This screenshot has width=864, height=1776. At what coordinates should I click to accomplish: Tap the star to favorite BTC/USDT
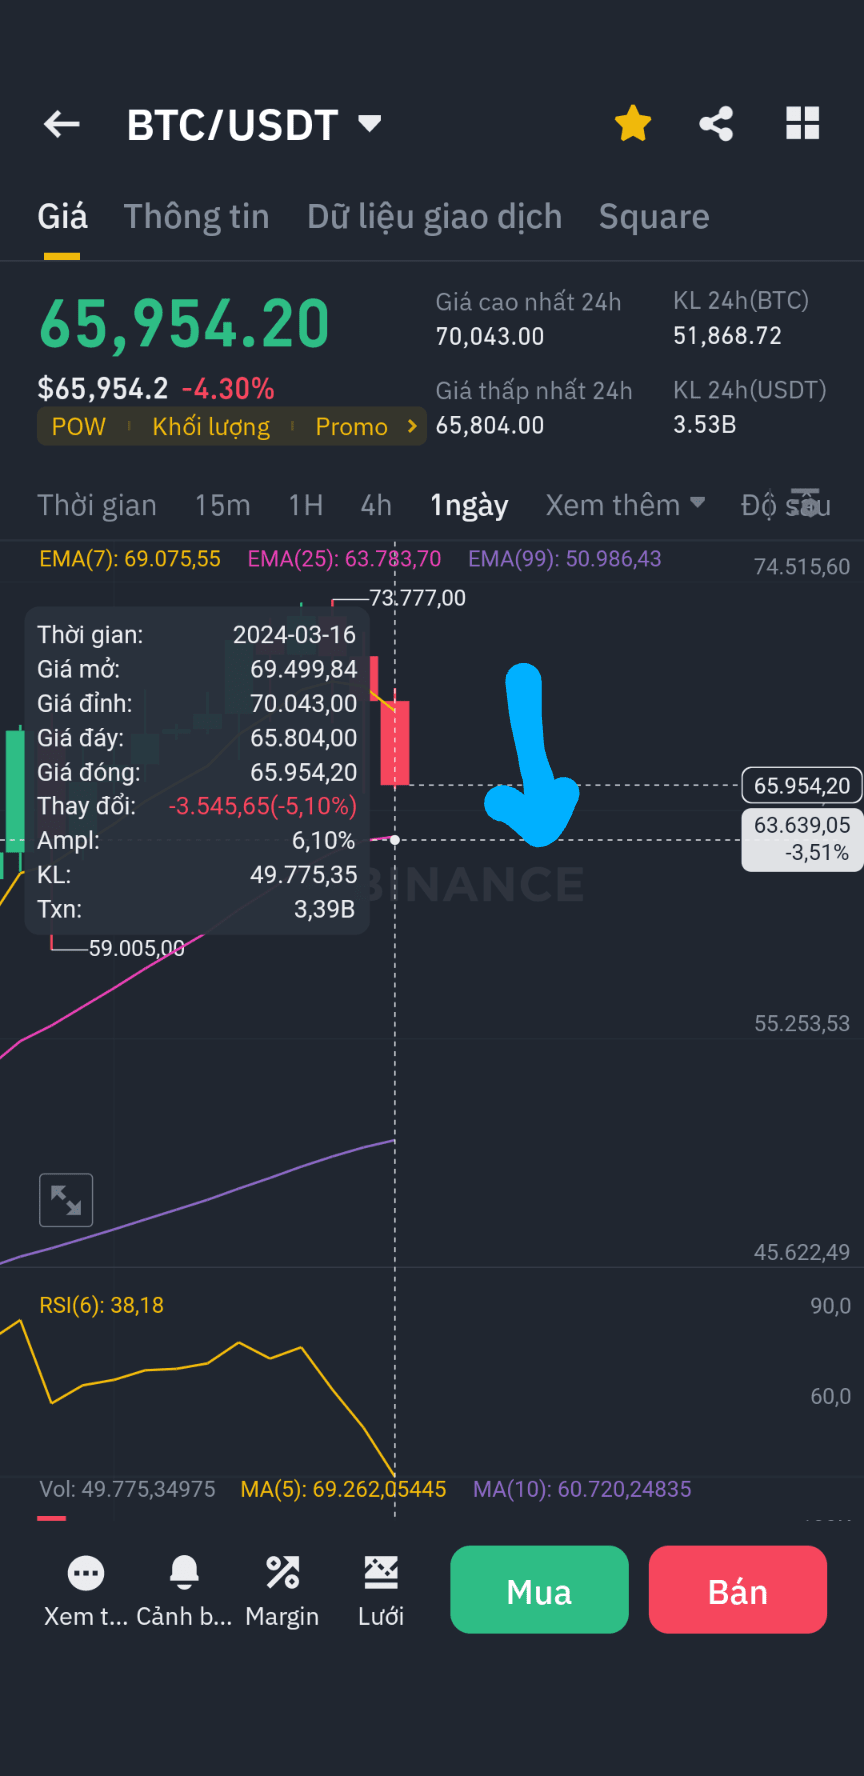[632, 123]
